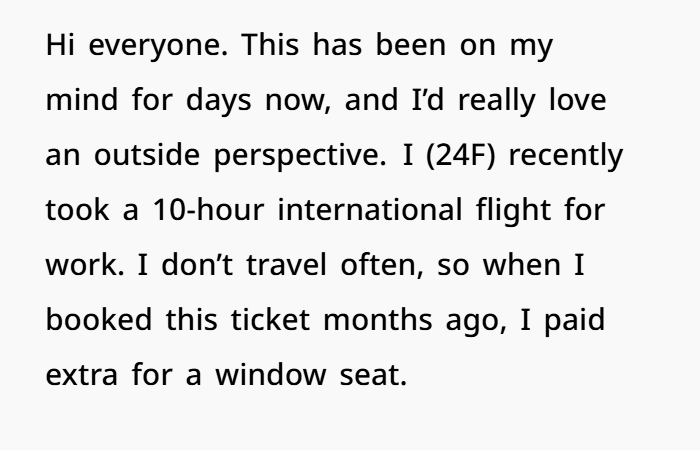
Task: Click on the word "really"
Action: tap(496, 101)
